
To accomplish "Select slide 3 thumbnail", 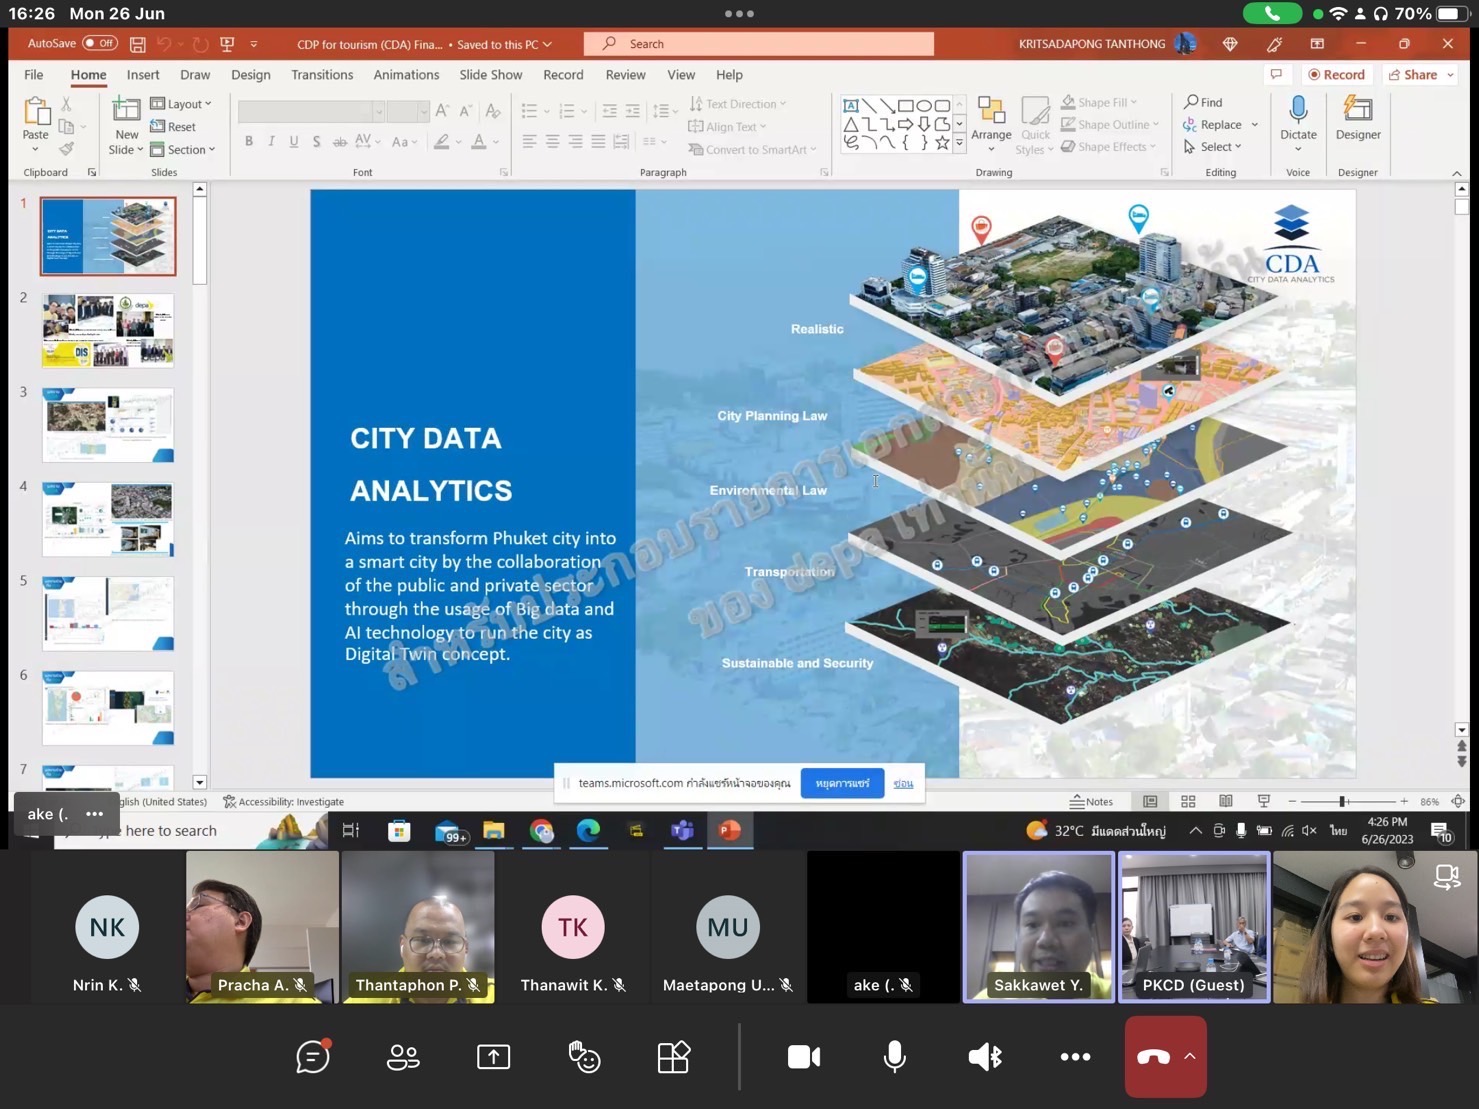I will coord(108,425).
